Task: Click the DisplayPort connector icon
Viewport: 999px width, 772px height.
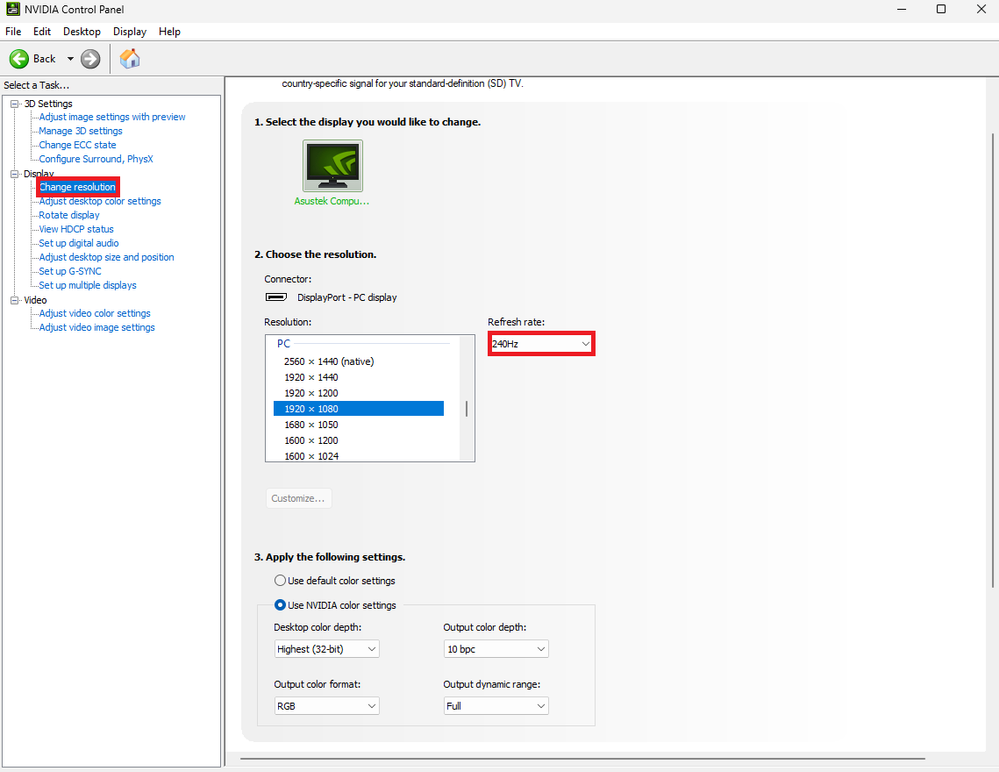Action: [x=276, y=297]
